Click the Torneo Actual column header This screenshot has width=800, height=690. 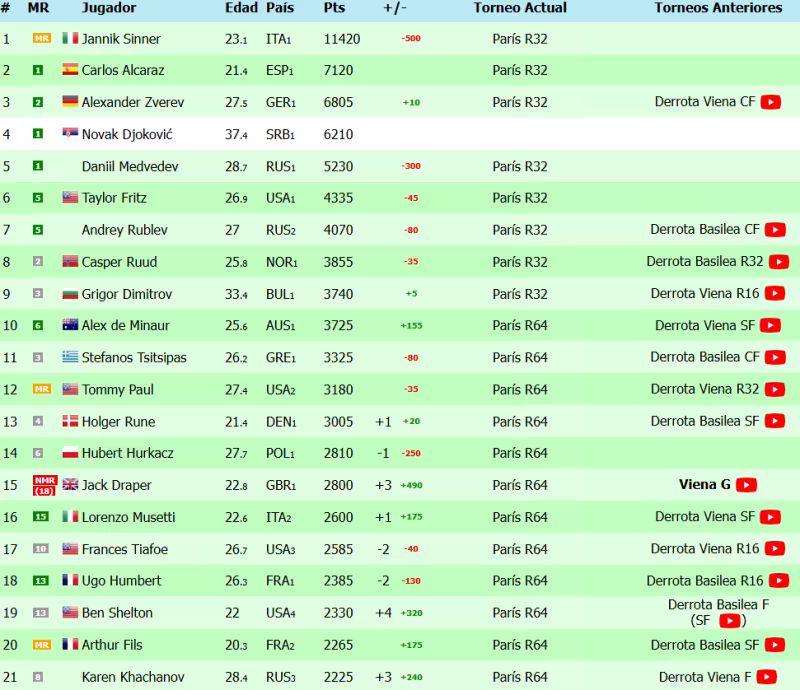[520, 8]
